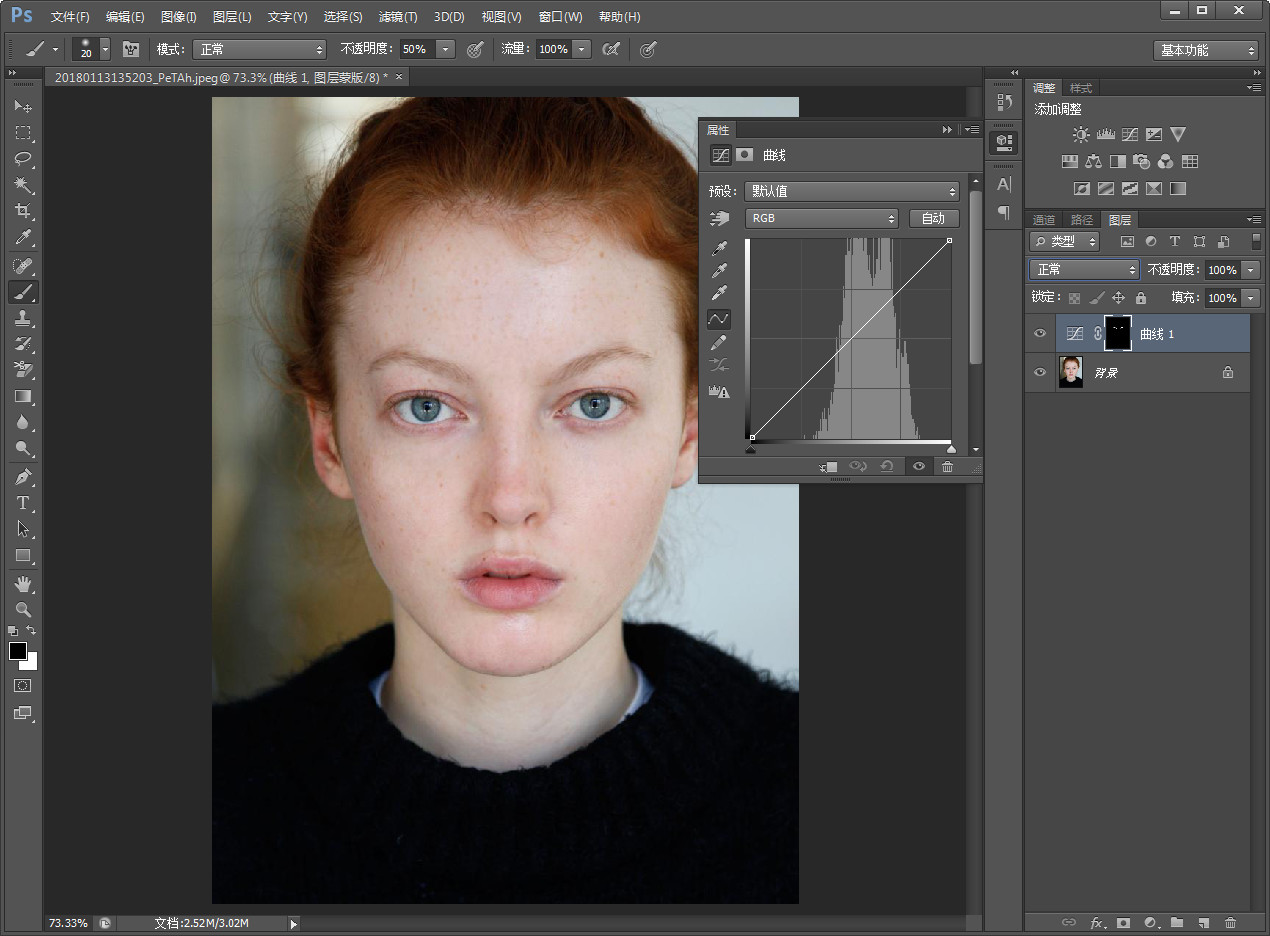
Task: Toggle adjustment visibility eye in Properties panel
Action: (918, 467)
